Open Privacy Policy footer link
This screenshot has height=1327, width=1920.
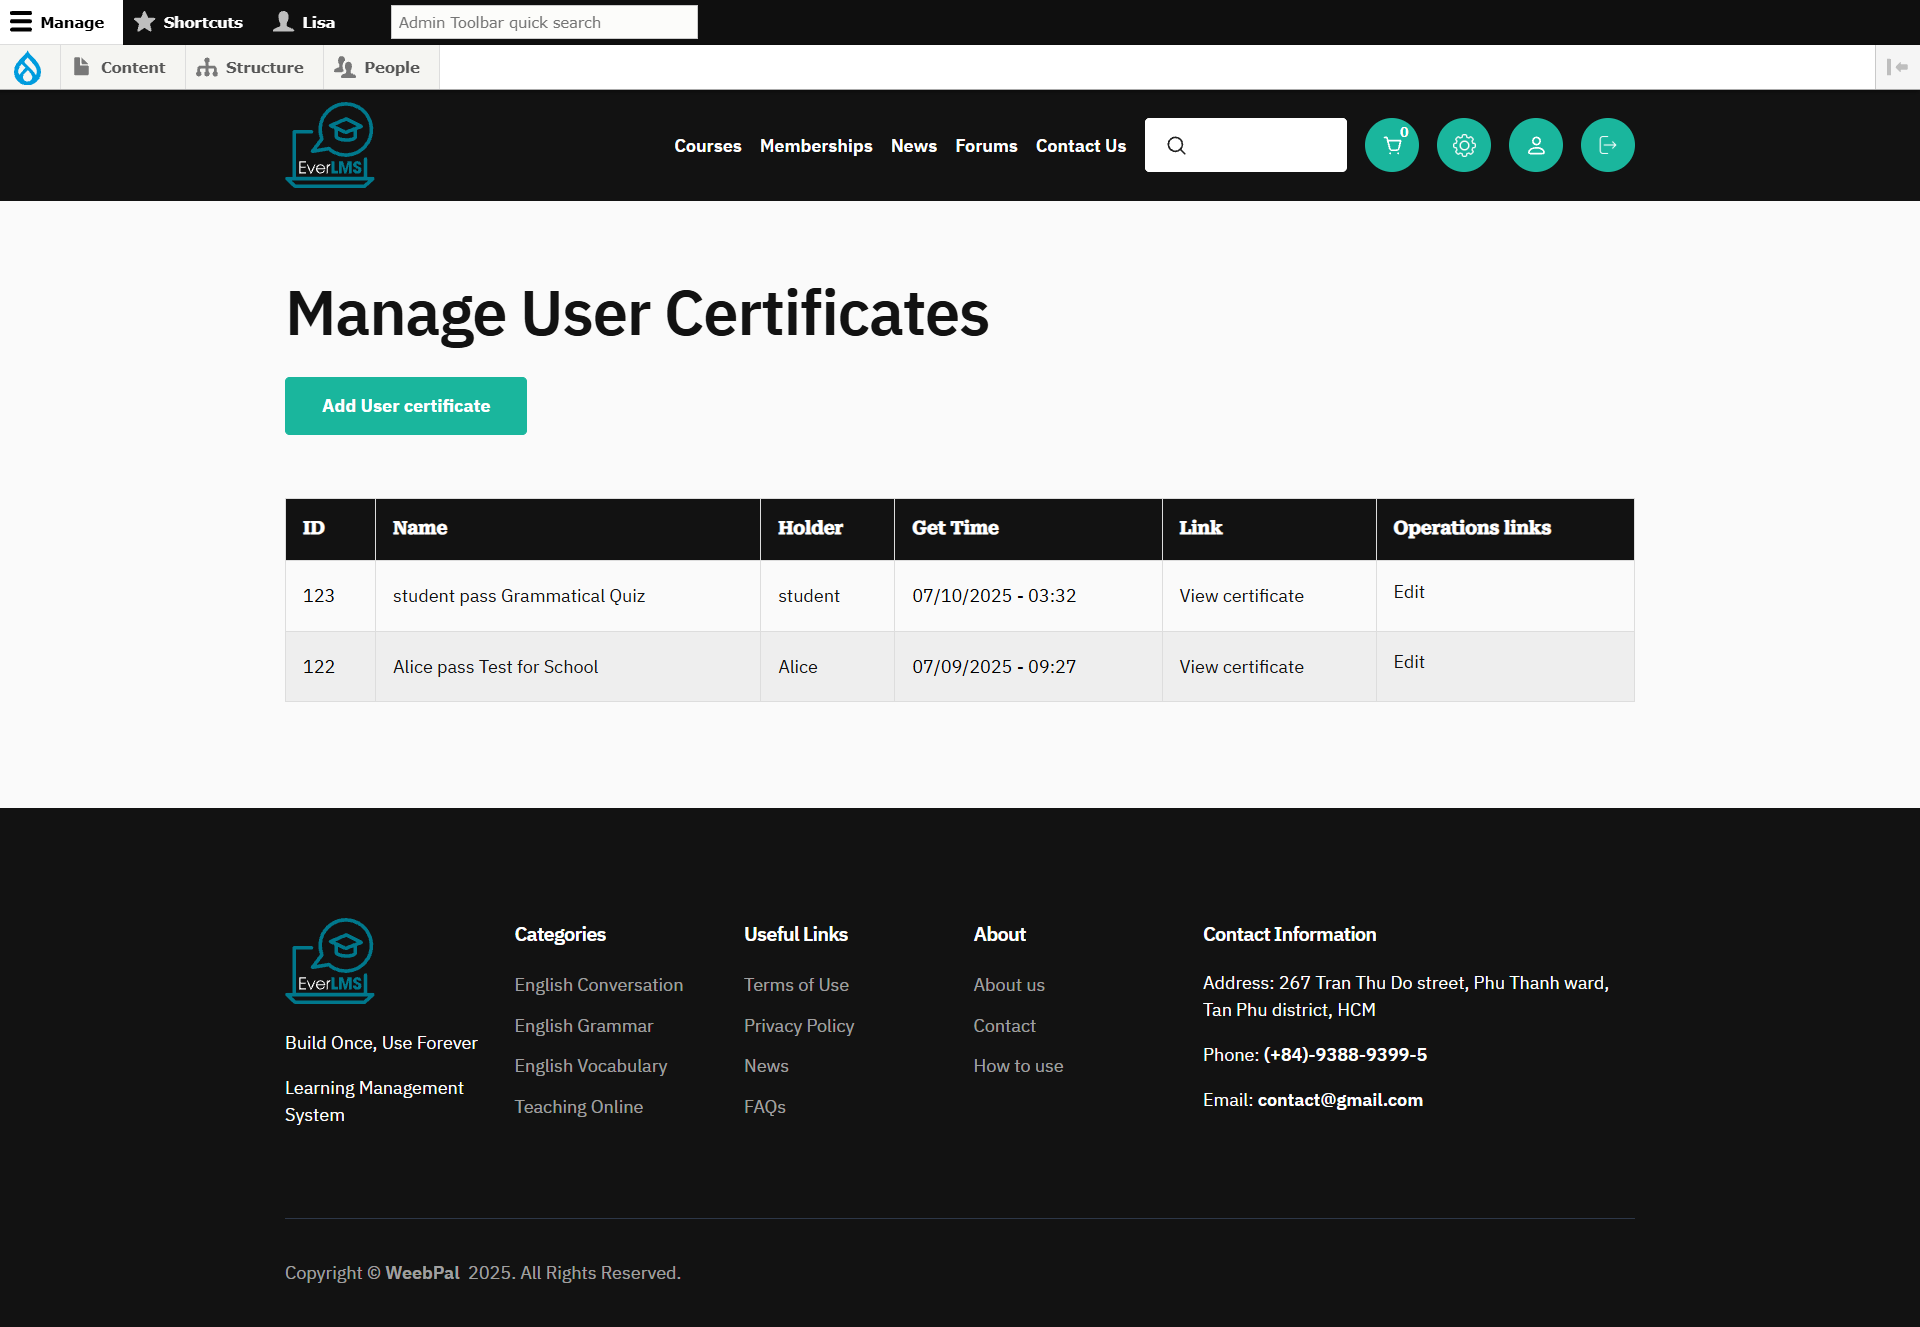(x=798, y=1026)
